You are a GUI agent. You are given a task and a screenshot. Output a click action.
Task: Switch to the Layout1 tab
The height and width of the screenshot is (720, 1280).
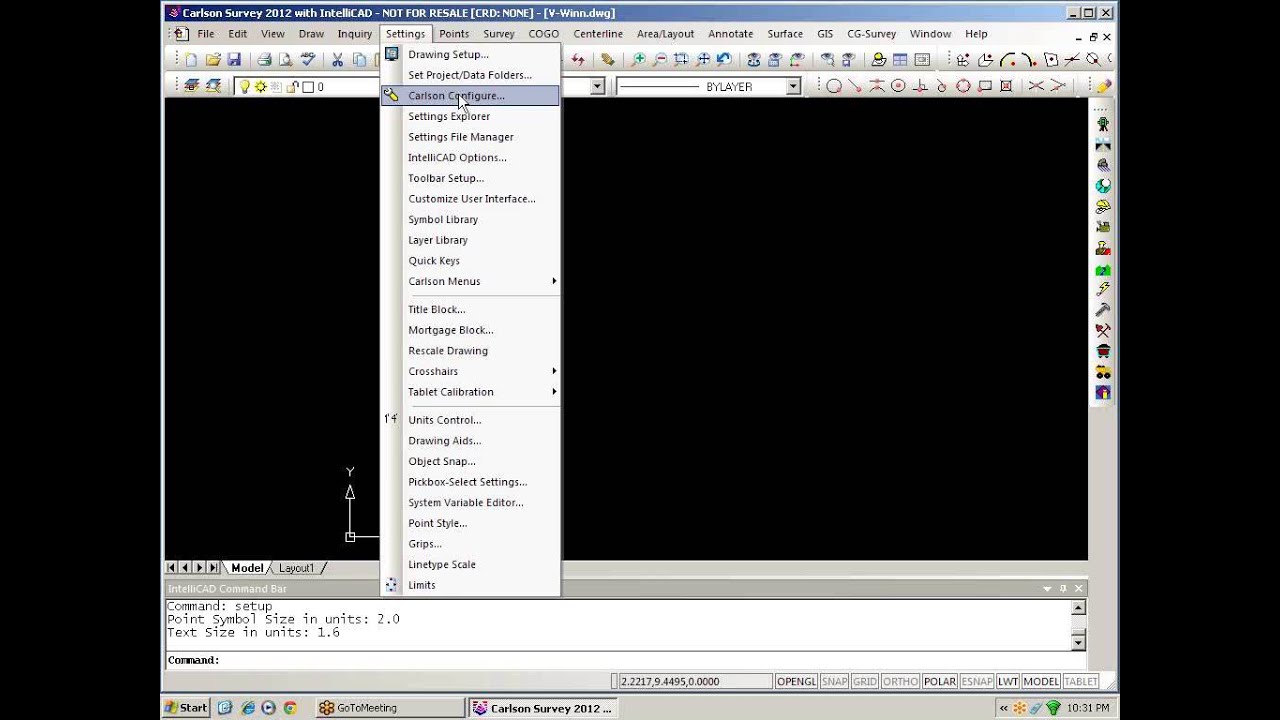[296, 568]
